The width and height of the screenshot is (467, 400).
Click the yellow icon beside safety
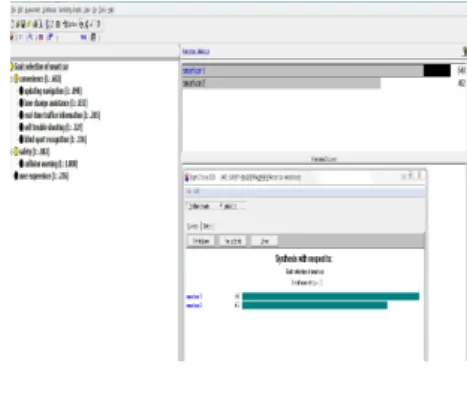(x=16, y=152)
